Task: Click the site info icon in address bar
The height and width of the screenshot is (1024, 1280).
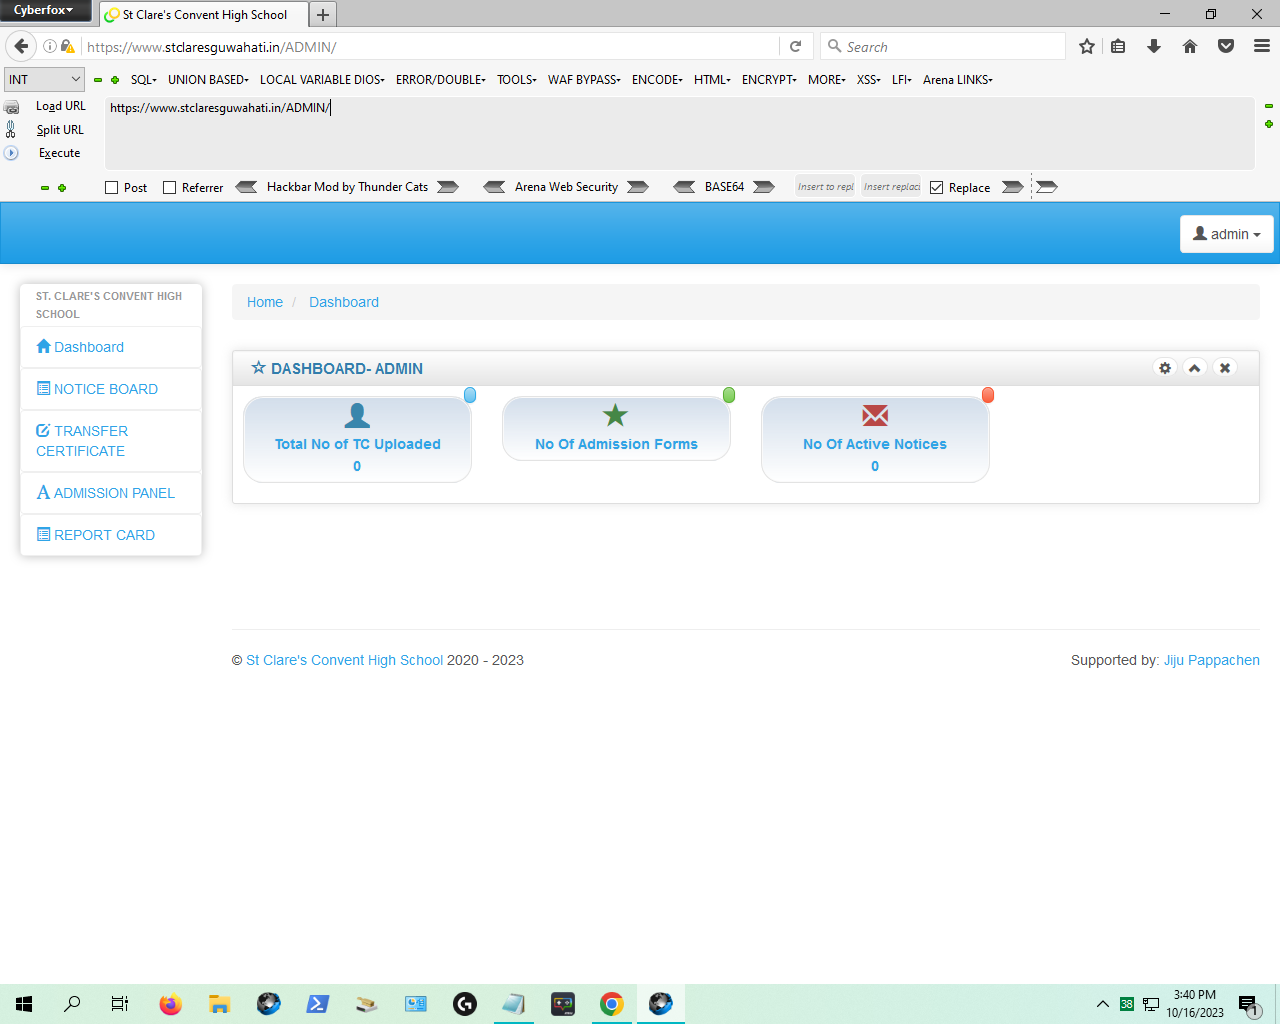Action: (x=49, y=46)
